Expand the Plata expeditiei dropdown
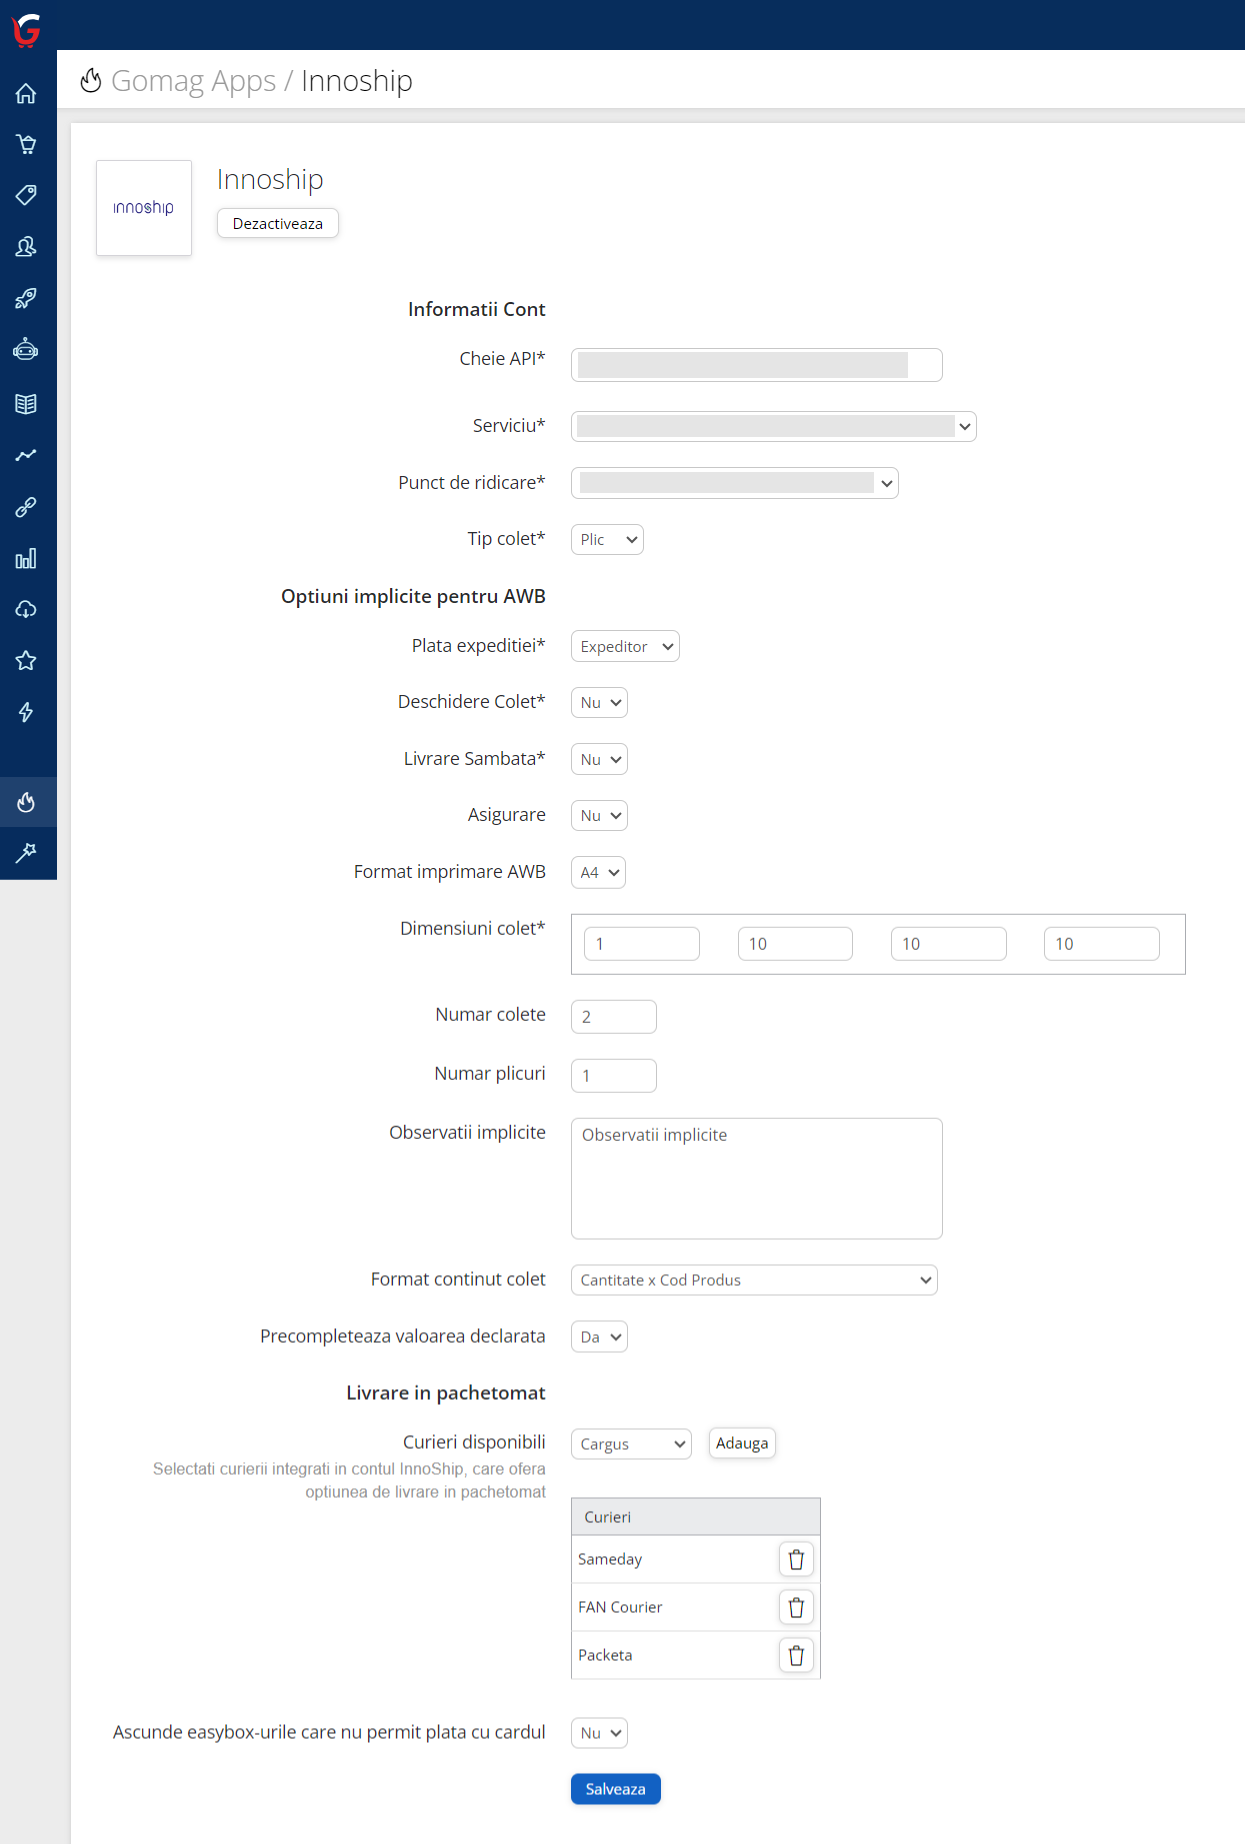Viewport: 1245px width, 1844px height. coord(625,647)
